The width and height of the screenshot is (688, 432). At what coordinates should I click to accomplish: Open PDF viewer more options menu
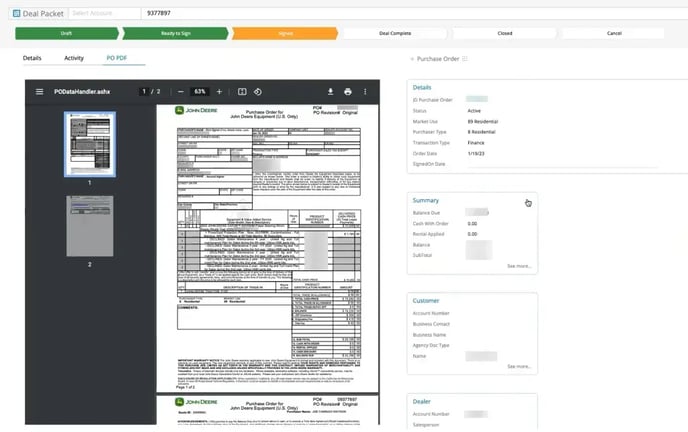[x=365, y=92]
